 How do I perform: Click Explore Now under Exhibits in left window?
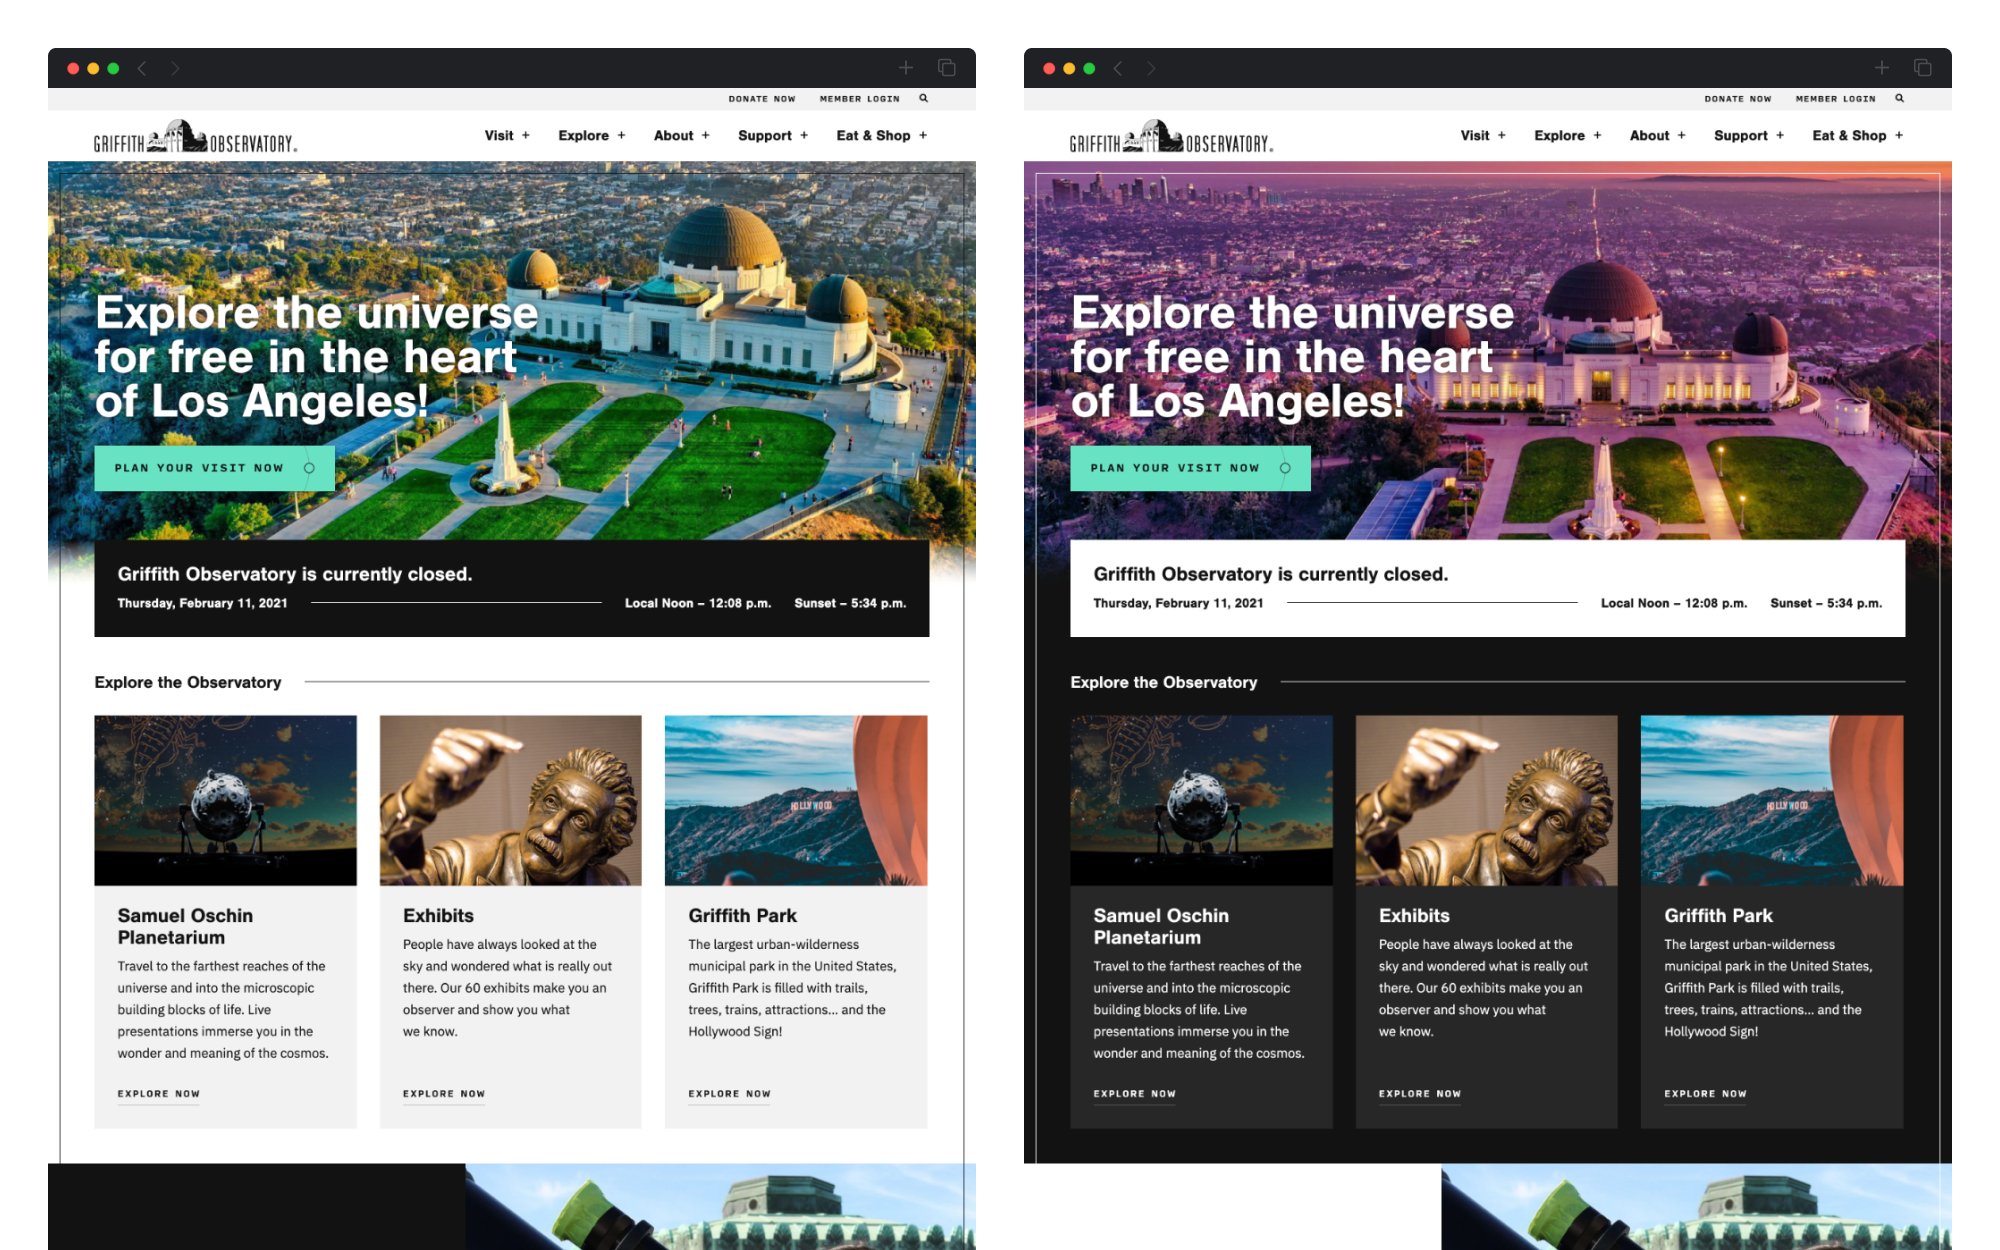[444, 1094]
